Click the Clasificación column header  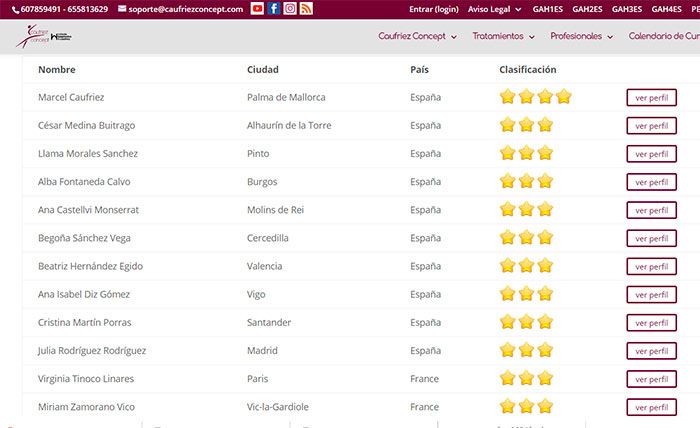(x=527, y=70)
